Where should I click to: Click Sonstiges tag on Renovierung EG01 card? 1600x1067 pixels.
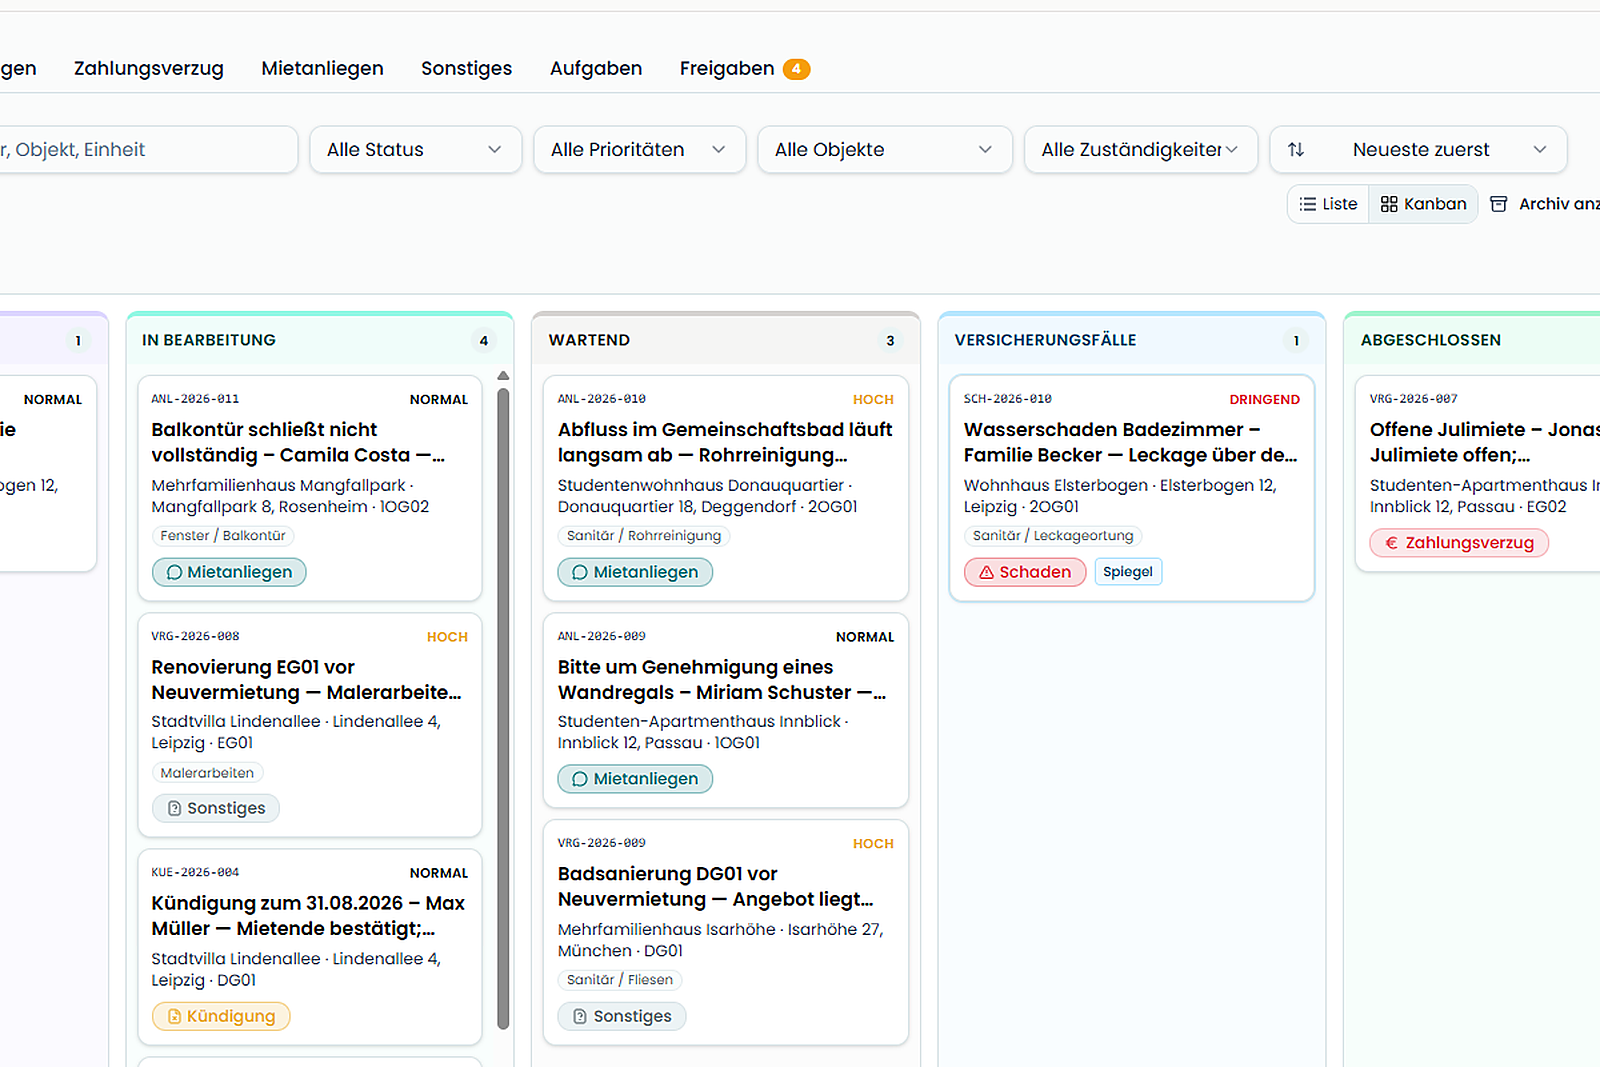[216, 808]
